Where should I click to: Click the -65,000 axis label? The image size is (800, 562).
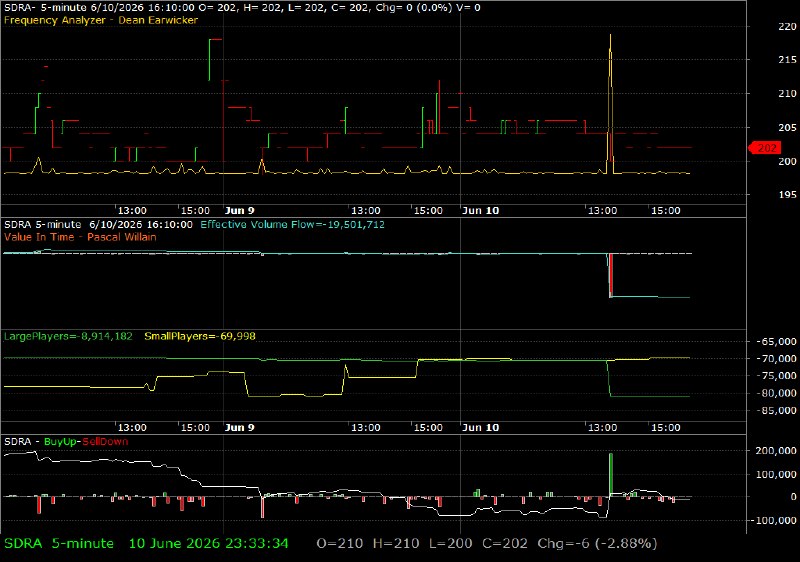coord(777,342)
